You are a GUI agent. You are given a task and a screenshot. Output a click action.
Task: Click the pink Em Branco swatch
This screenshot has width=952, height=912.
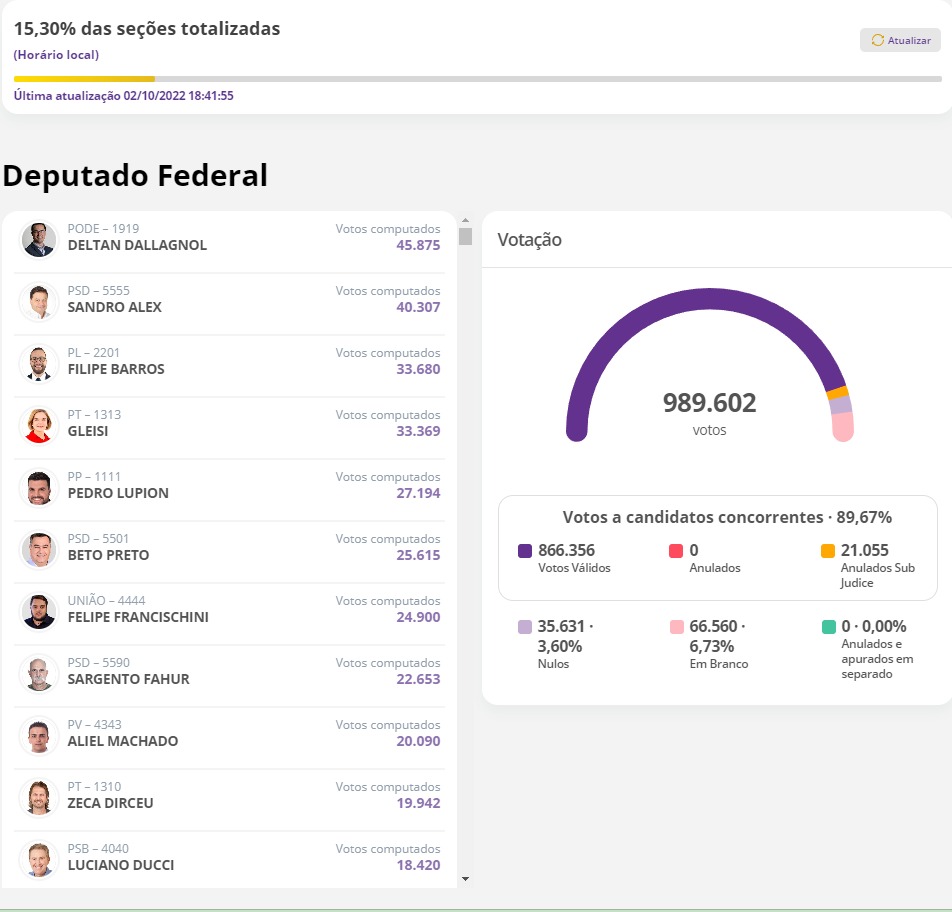pos(676,627)
